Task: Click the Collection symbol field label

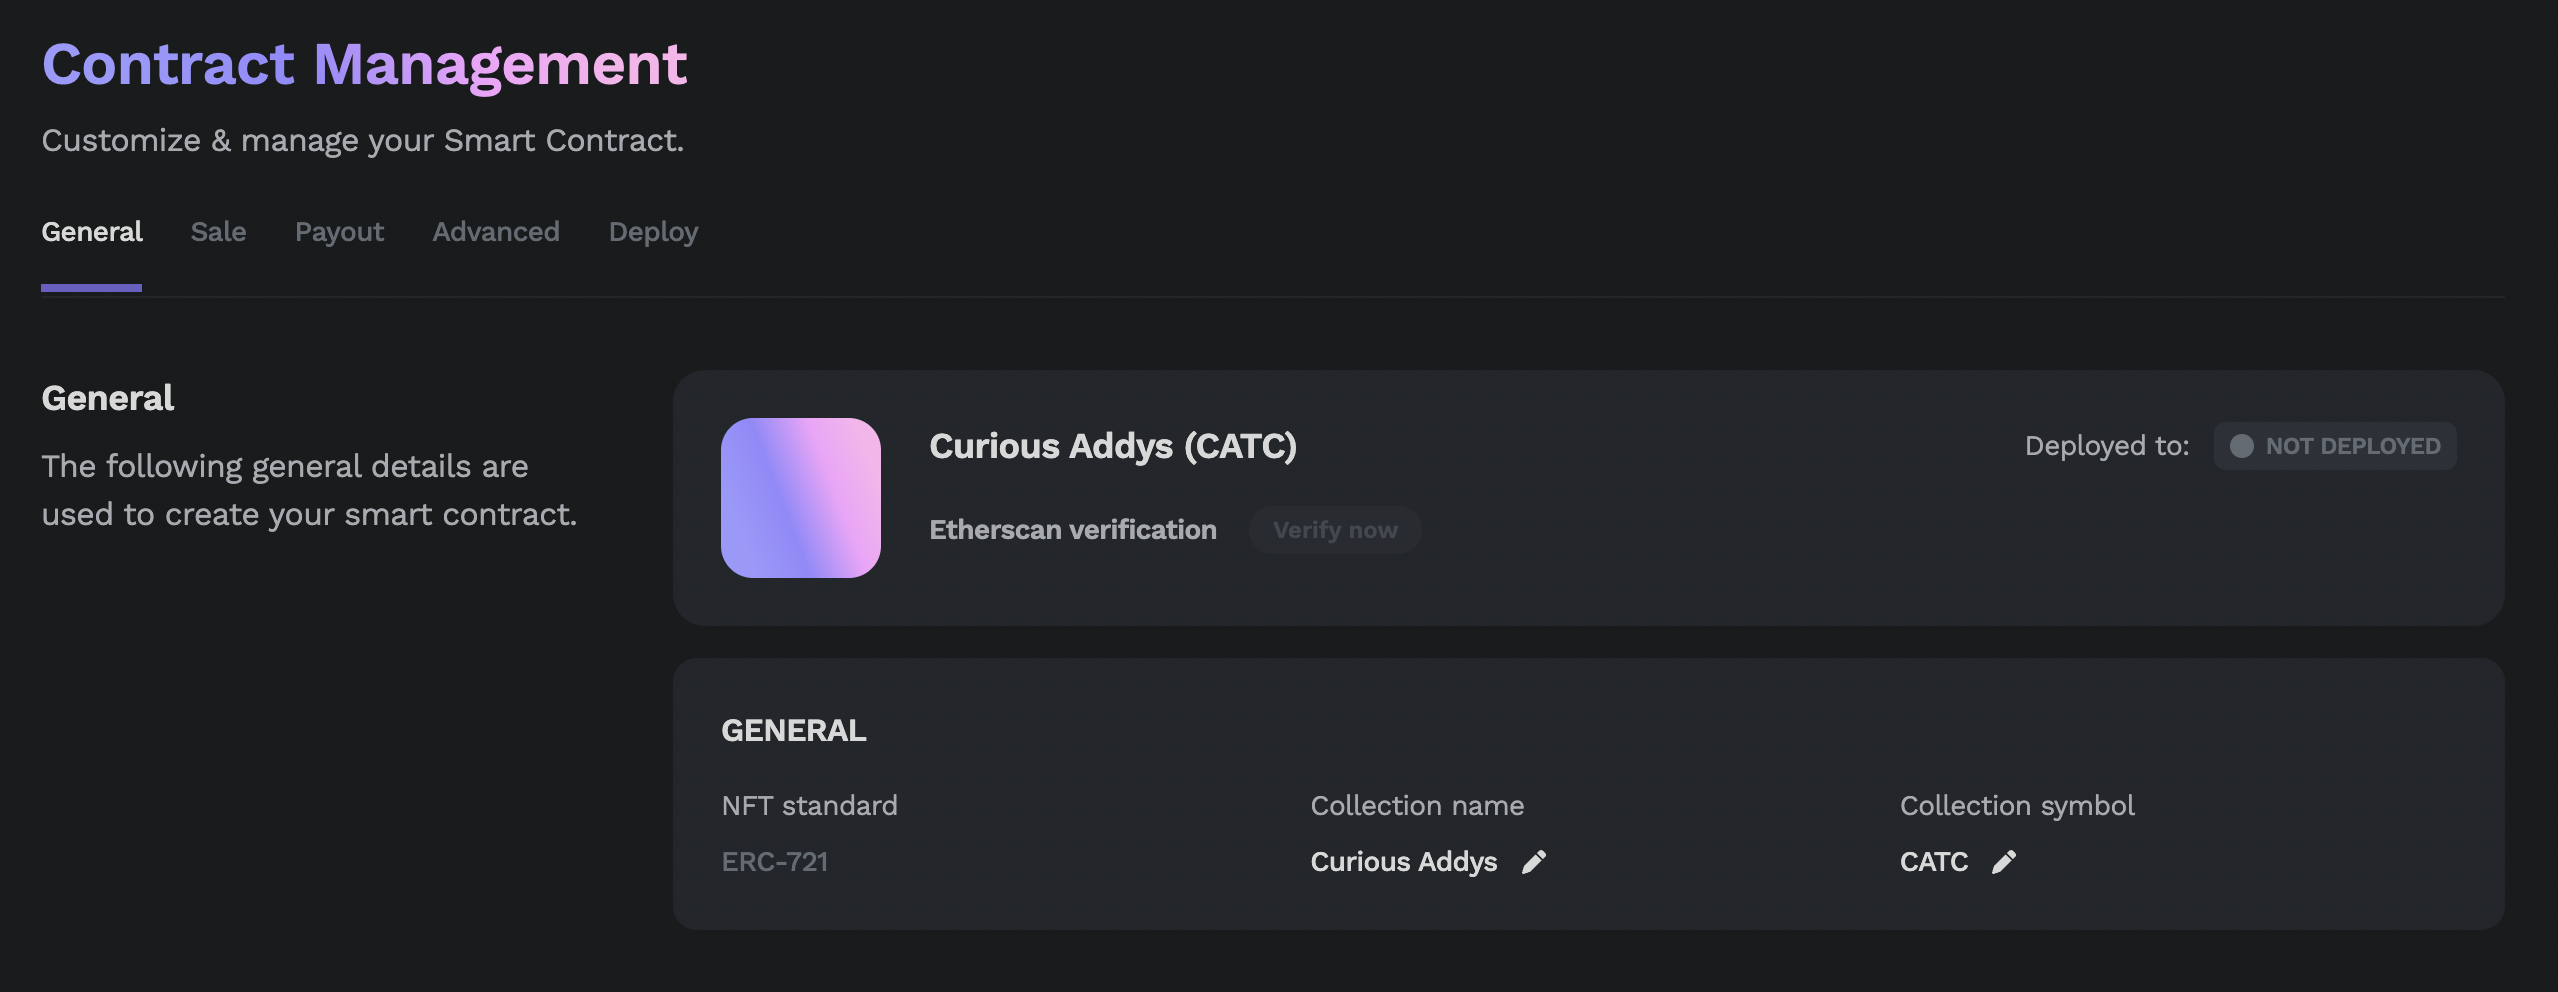Action: [x=2017, y=806]
